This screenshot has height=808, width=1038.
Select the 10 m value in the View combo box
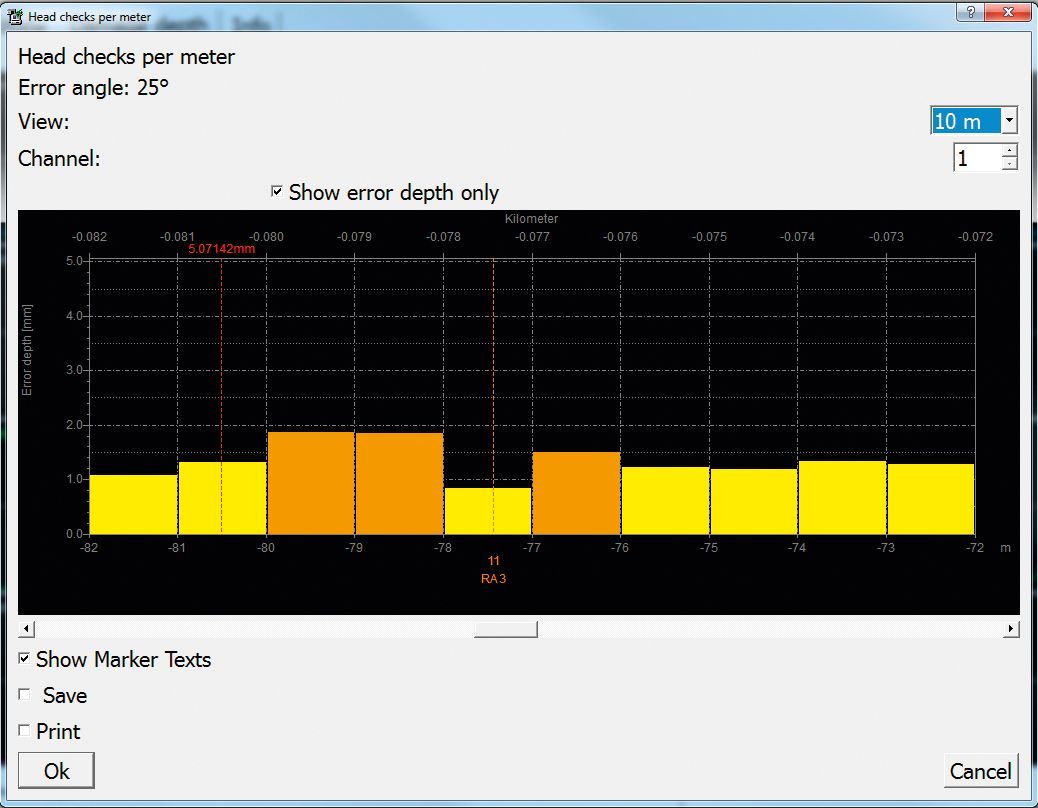[960, 120]
